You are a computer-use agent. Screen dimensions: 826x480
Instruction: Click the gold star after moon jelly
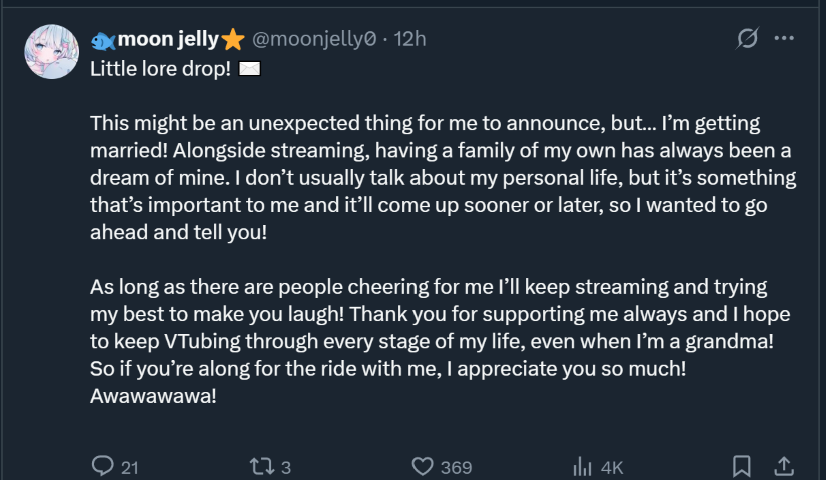pyautogui.click(x=233, y=39)
